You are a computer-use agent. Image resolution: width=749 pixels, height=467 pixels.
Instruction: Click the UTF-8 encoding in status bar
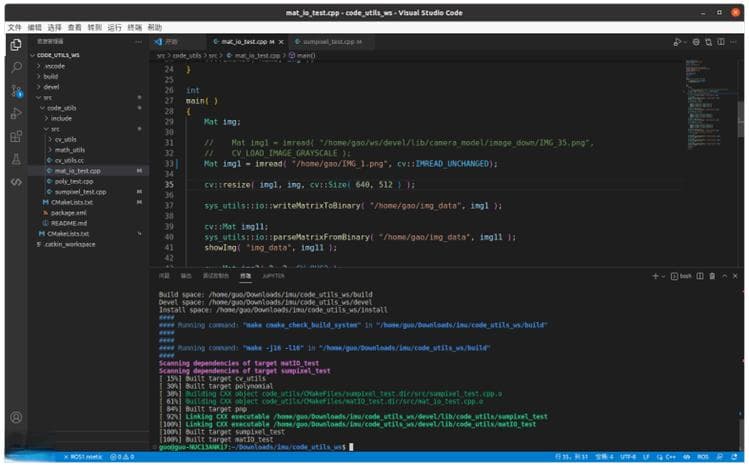[x=628, y=457]
